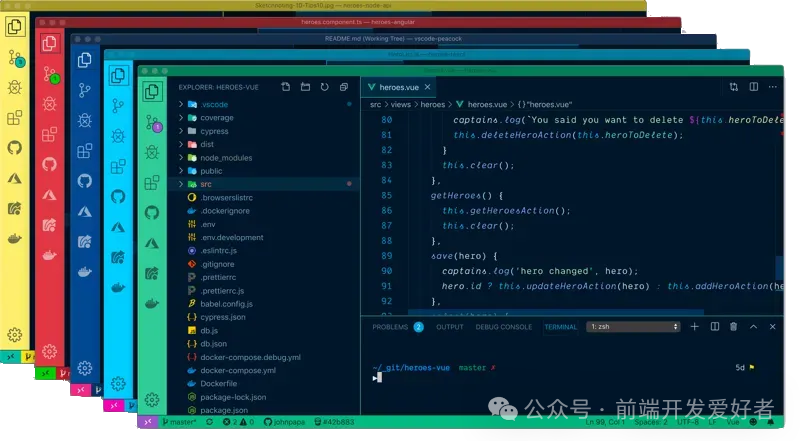
Task: Collapse all folders in Explorer
Action: pos(343,87)
